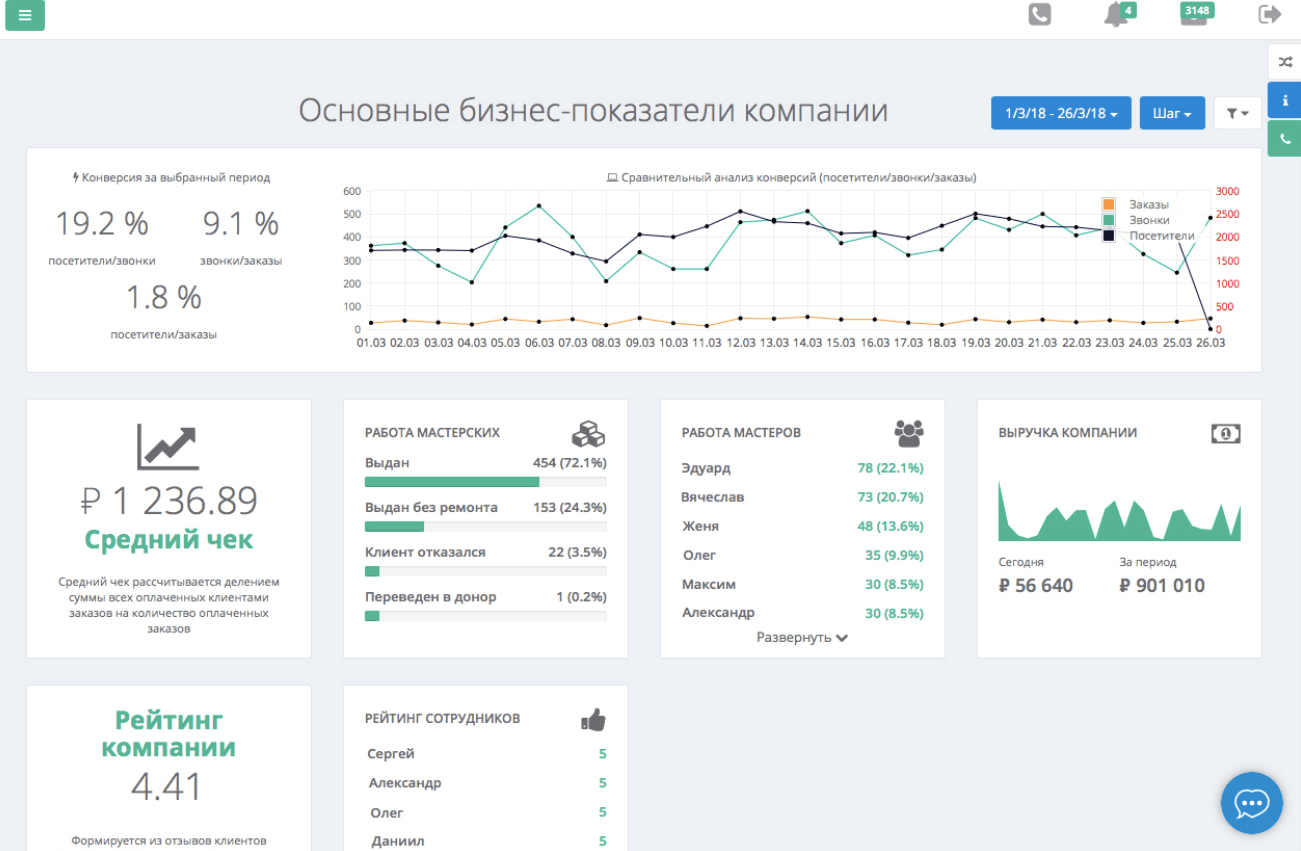Open the filter funnel dropdown
This screenshot has height=851, width=1301.
click(1236, 112)
